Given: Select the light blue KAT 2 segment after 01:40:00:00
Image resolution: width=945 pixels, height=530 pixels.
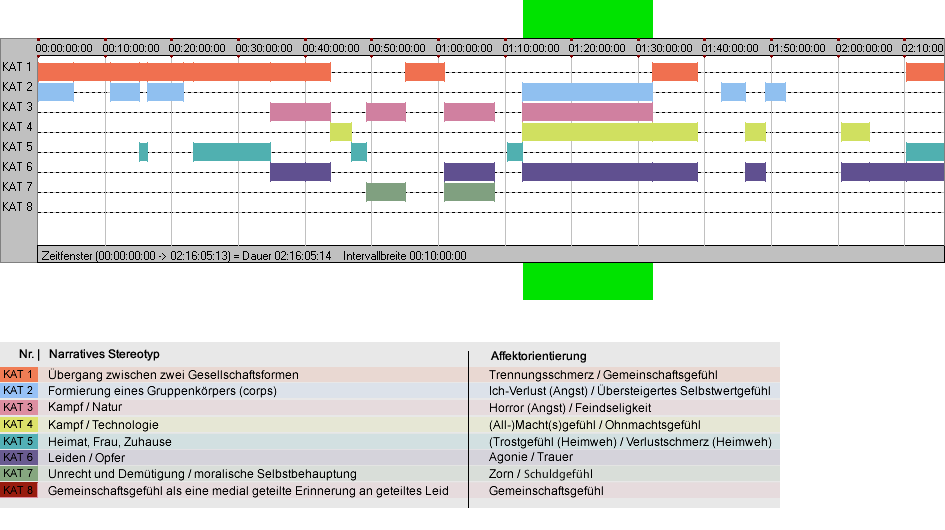Looking at the screenshot, I should pos(733,92).
